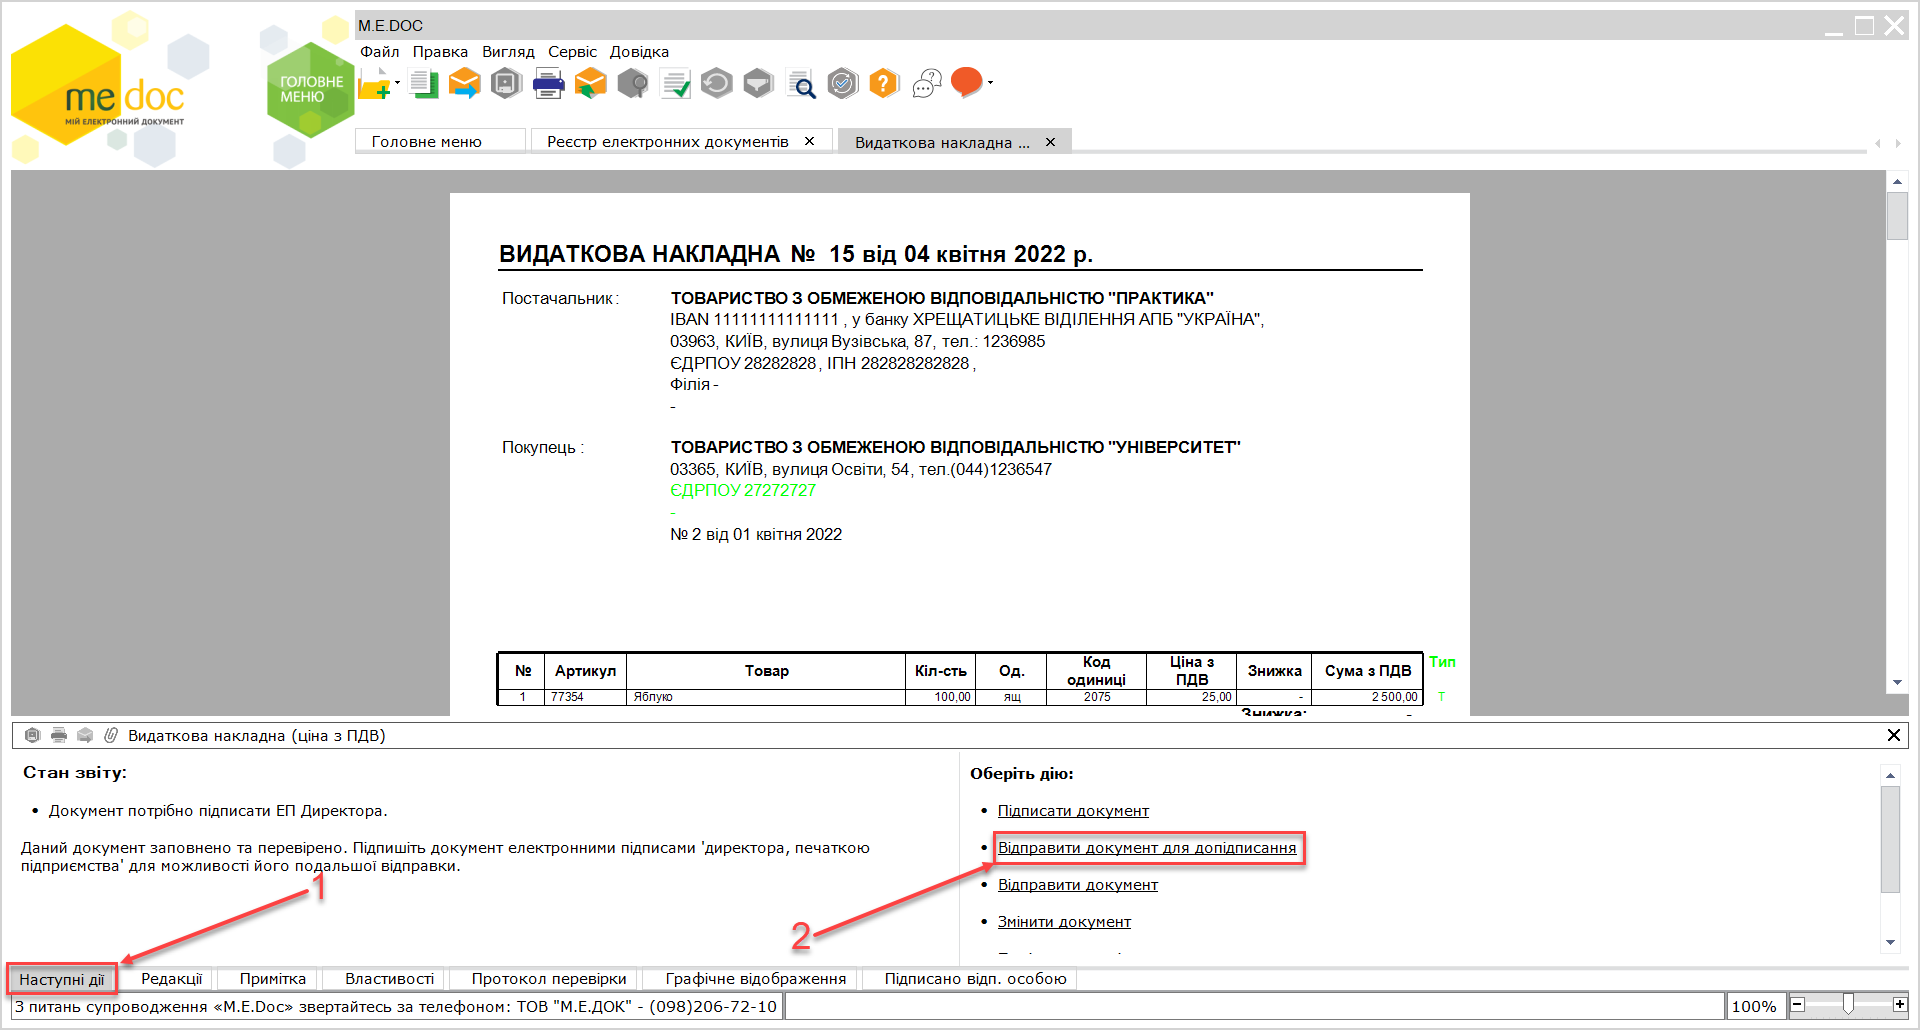1920x1030 pixels.
Task: Click the green ЄДРПОУ 27272727 text
Action: coord(743,490)
